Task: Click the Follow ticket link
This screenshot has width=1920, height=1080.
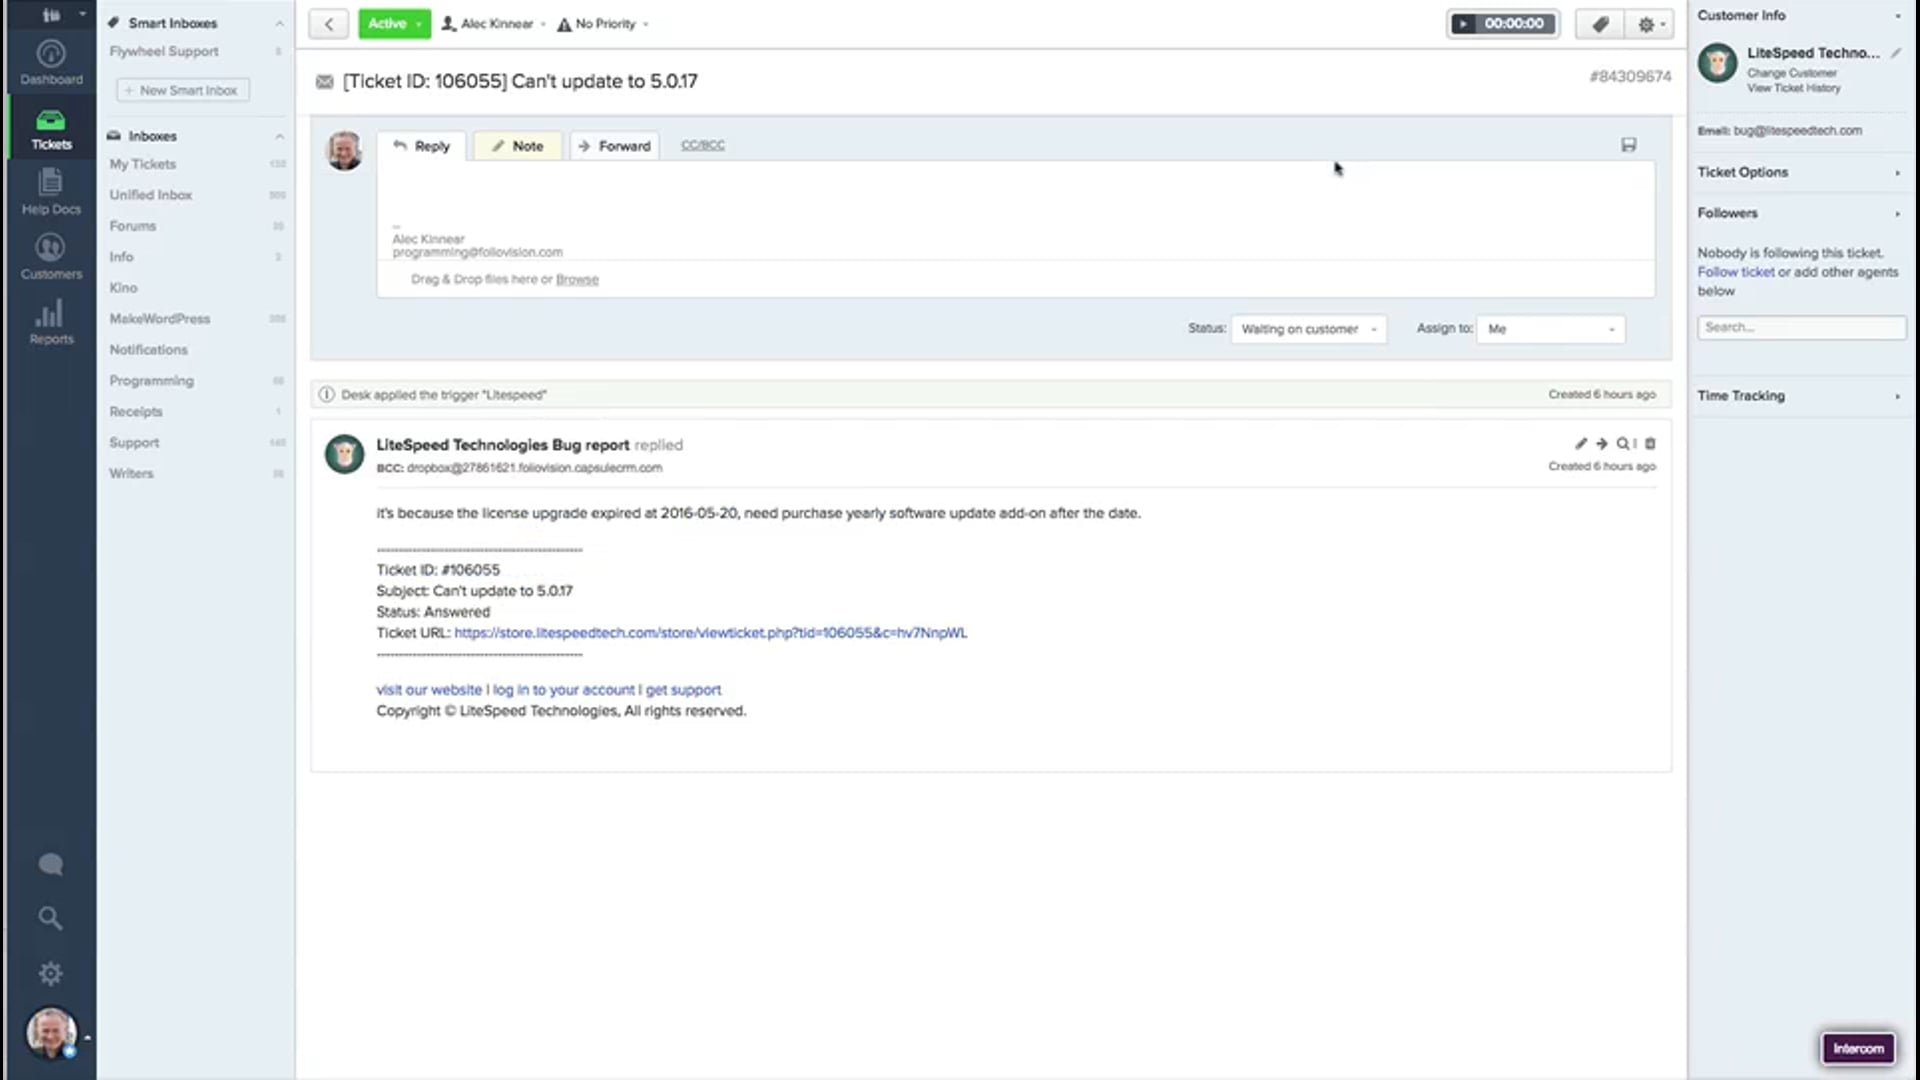Action: [x=1735, y=272]
